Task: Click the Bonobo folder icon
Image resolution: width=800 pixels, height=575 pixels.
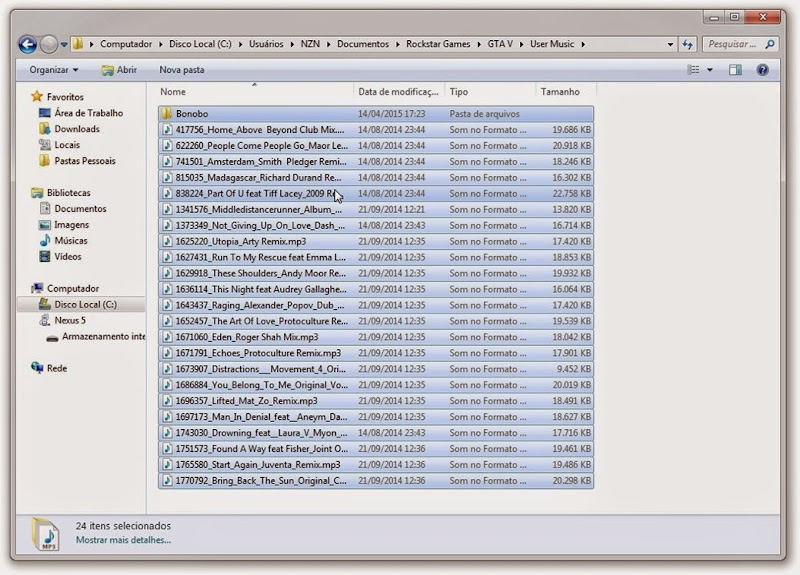Action: coord(167,113)
